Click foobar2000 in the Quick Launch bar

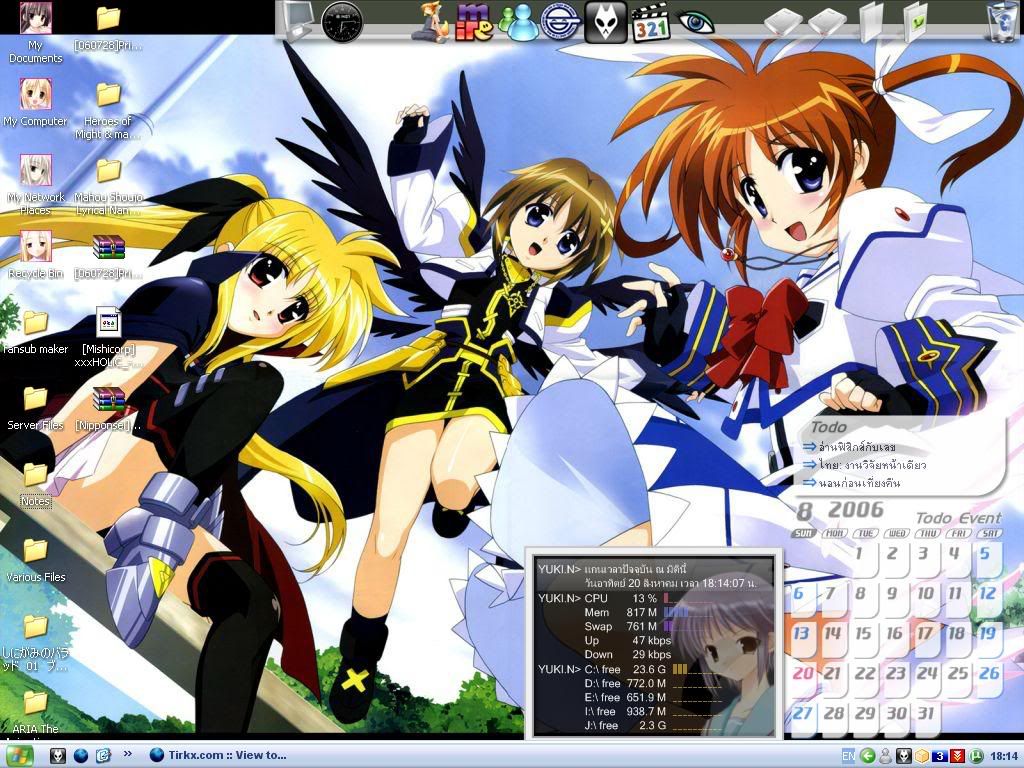click(58, 756)
